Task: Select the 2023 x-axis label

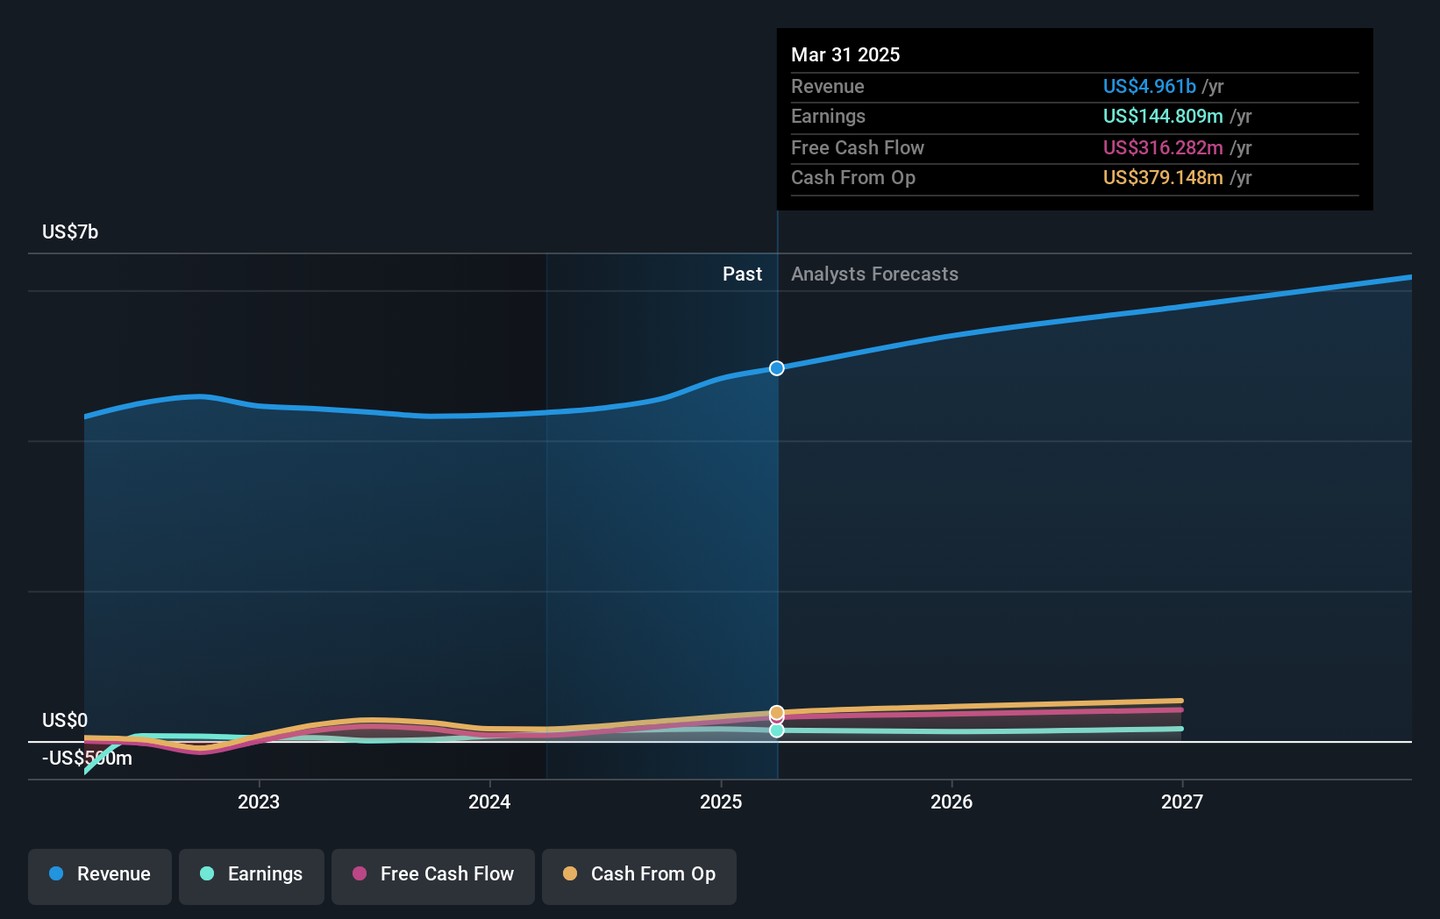Action: (259, 802)
